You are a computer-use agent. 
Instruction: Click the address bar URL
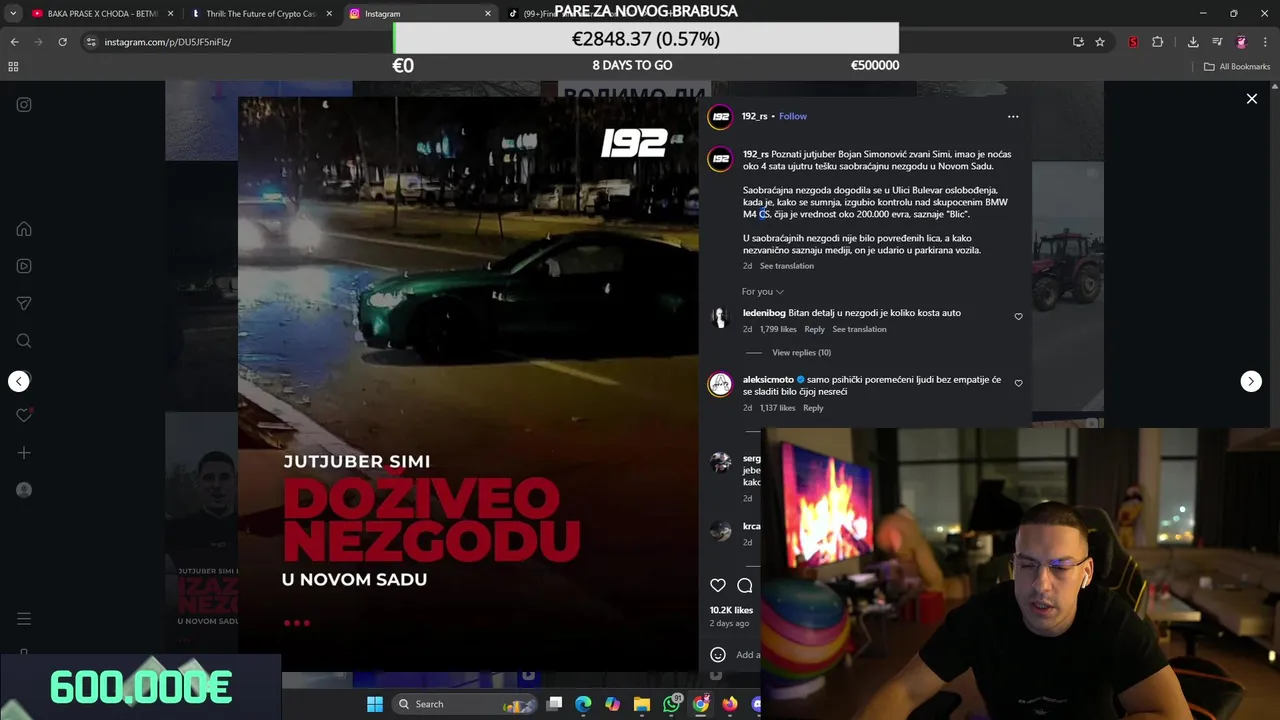click(x=168, y=42)
